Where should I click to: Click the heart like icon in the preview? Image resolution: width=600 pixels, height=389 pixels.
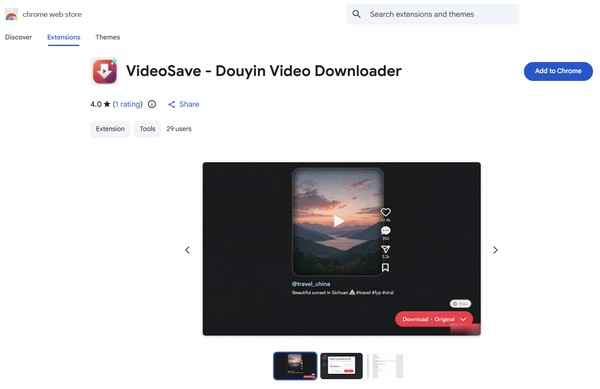(x=386, y=212)
